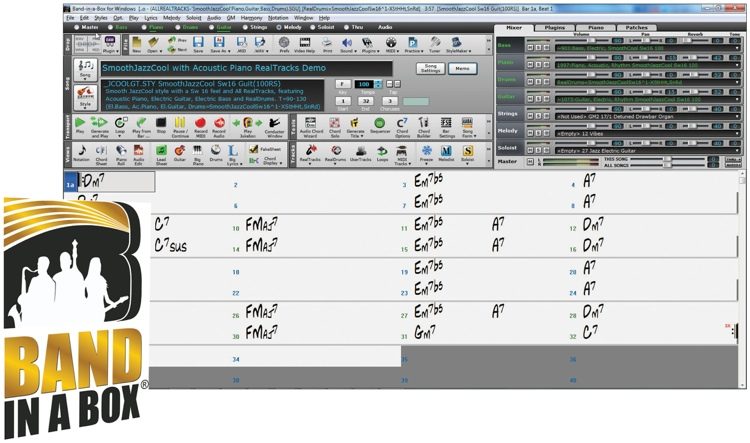Click the Song button

pos(85,70)
